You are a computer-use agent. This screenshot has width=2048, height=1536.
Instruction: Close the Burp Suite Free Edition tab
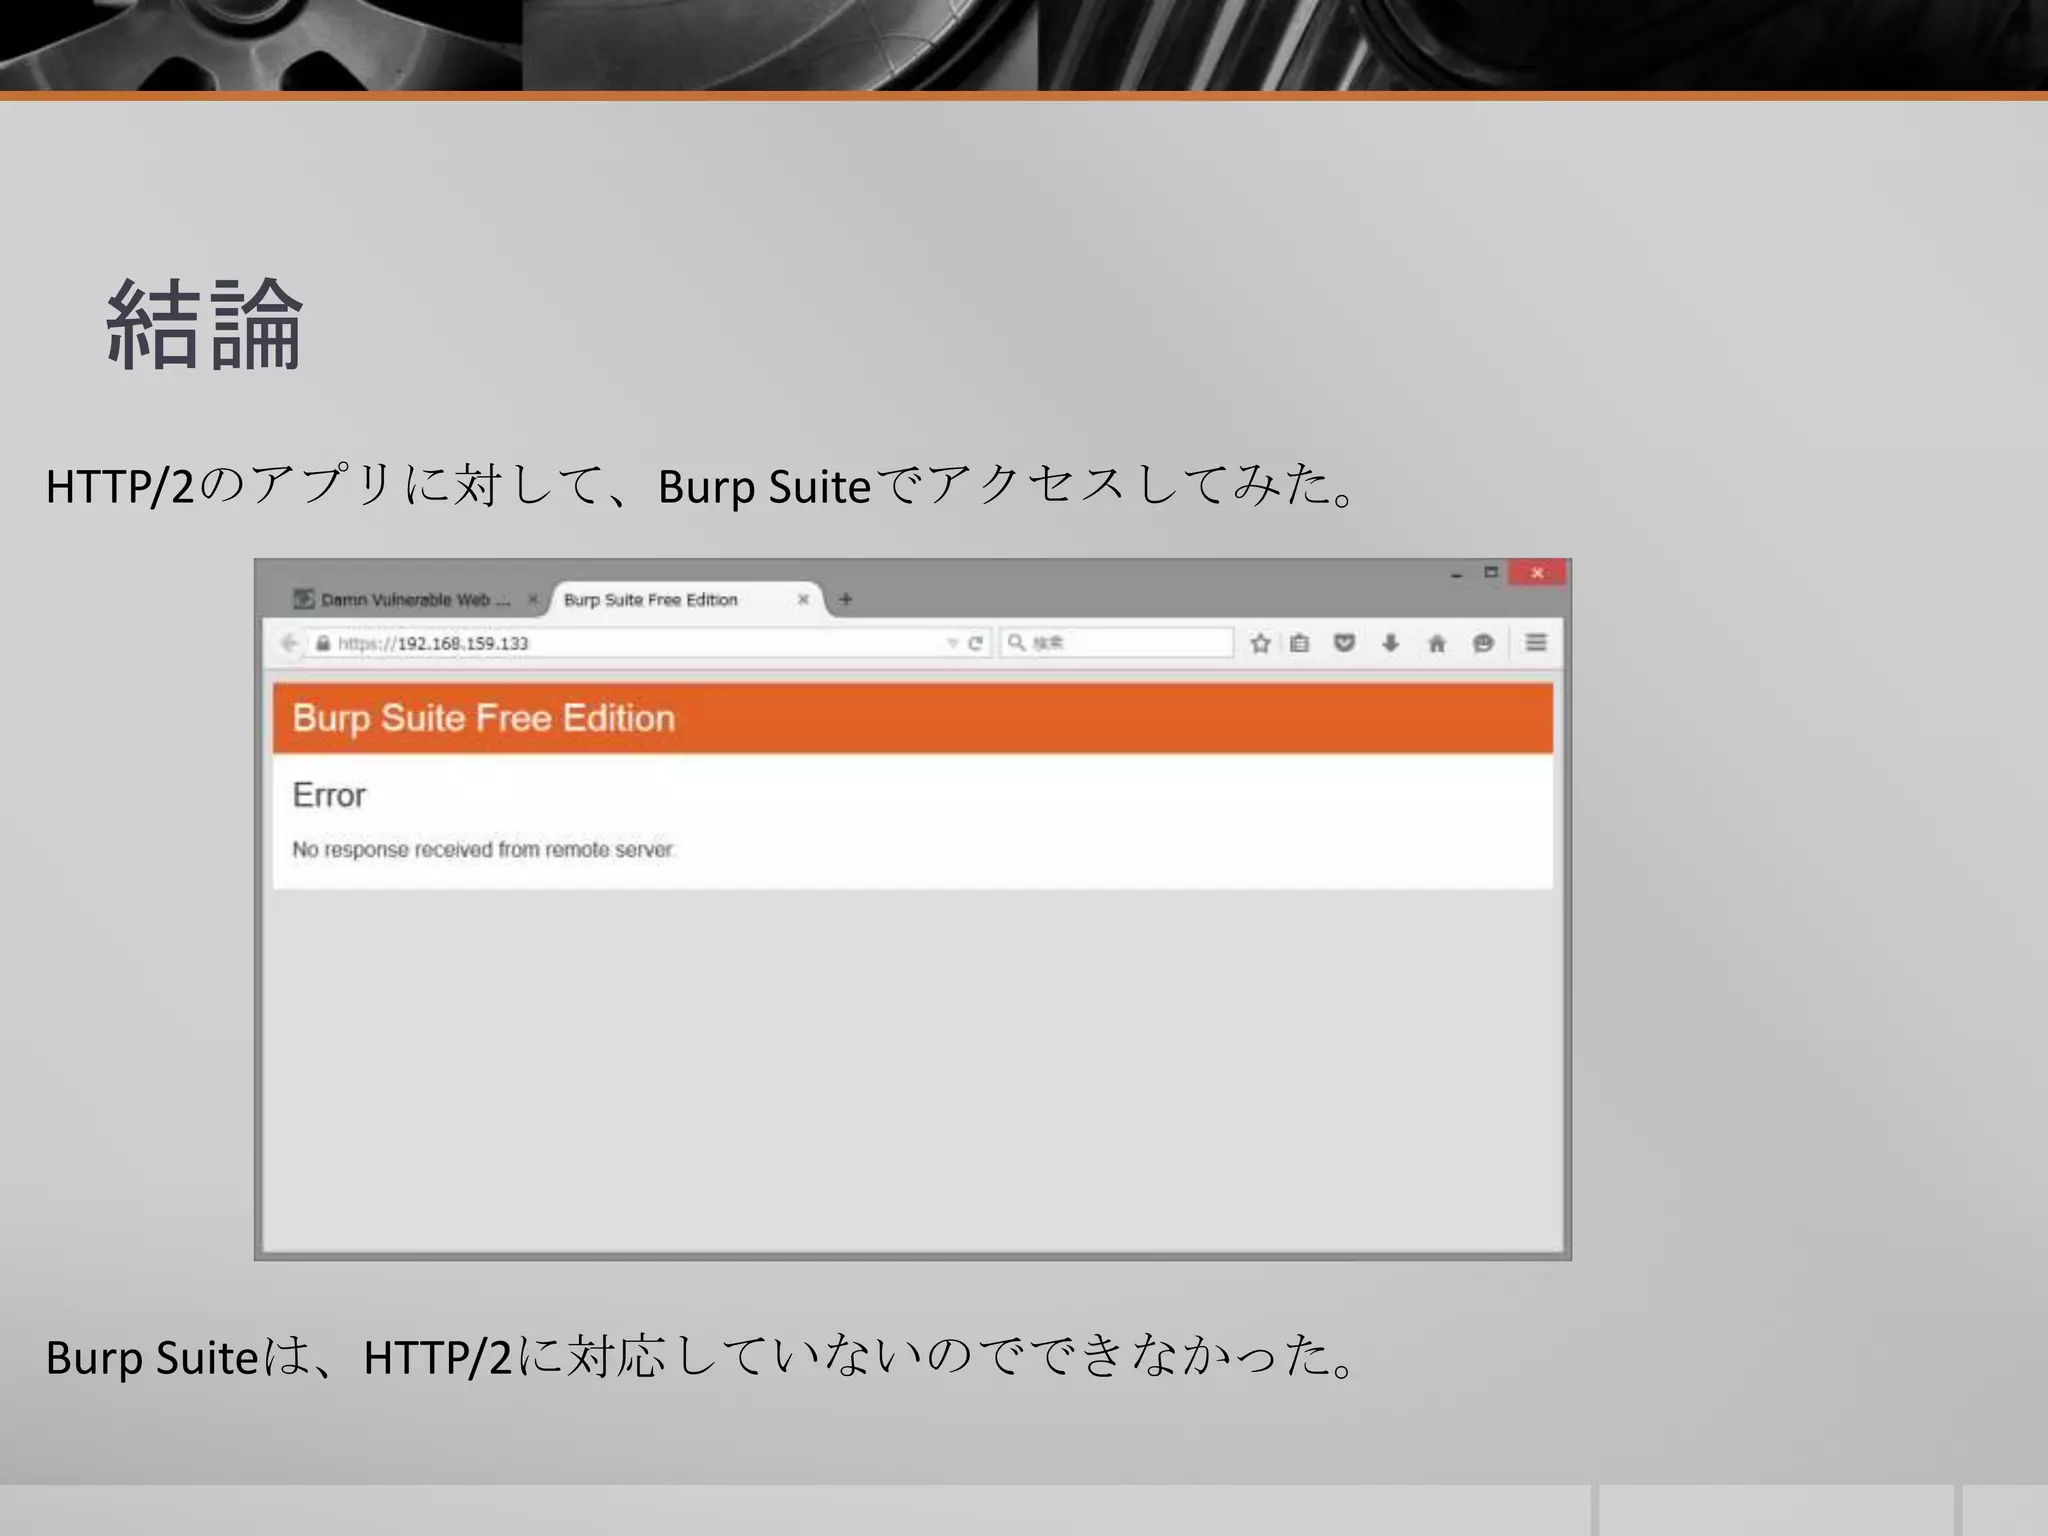pos(803,600)
